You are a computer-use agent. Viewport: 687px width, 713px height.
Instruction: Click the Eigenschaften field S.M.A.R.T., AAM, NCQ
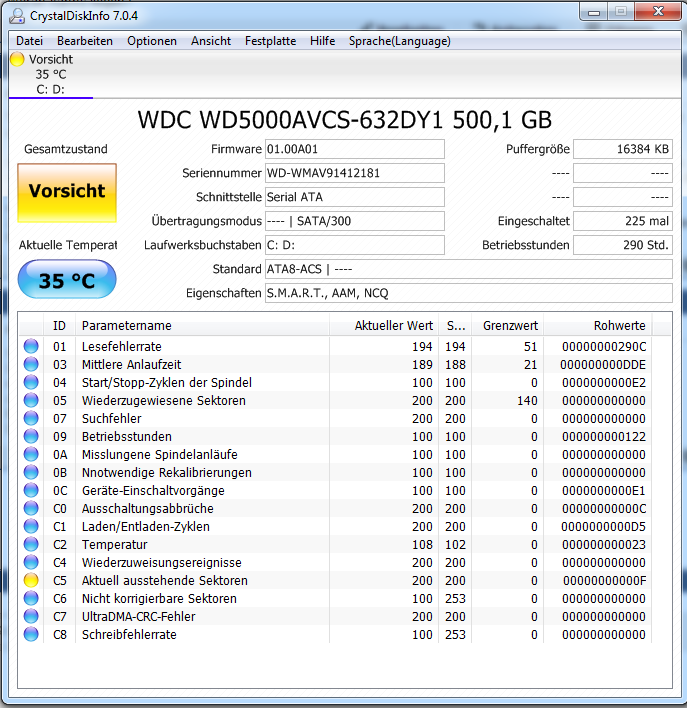coord(469,293)
